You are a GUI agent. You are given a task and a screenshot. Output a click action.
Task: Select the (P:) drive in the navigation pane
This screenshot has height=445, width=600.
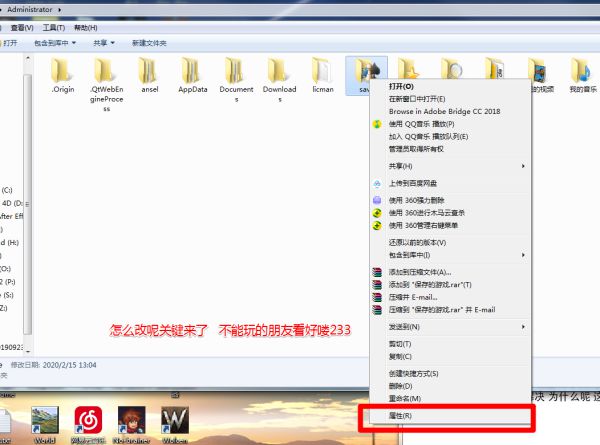pyautogui.click(x=8, y=282)
